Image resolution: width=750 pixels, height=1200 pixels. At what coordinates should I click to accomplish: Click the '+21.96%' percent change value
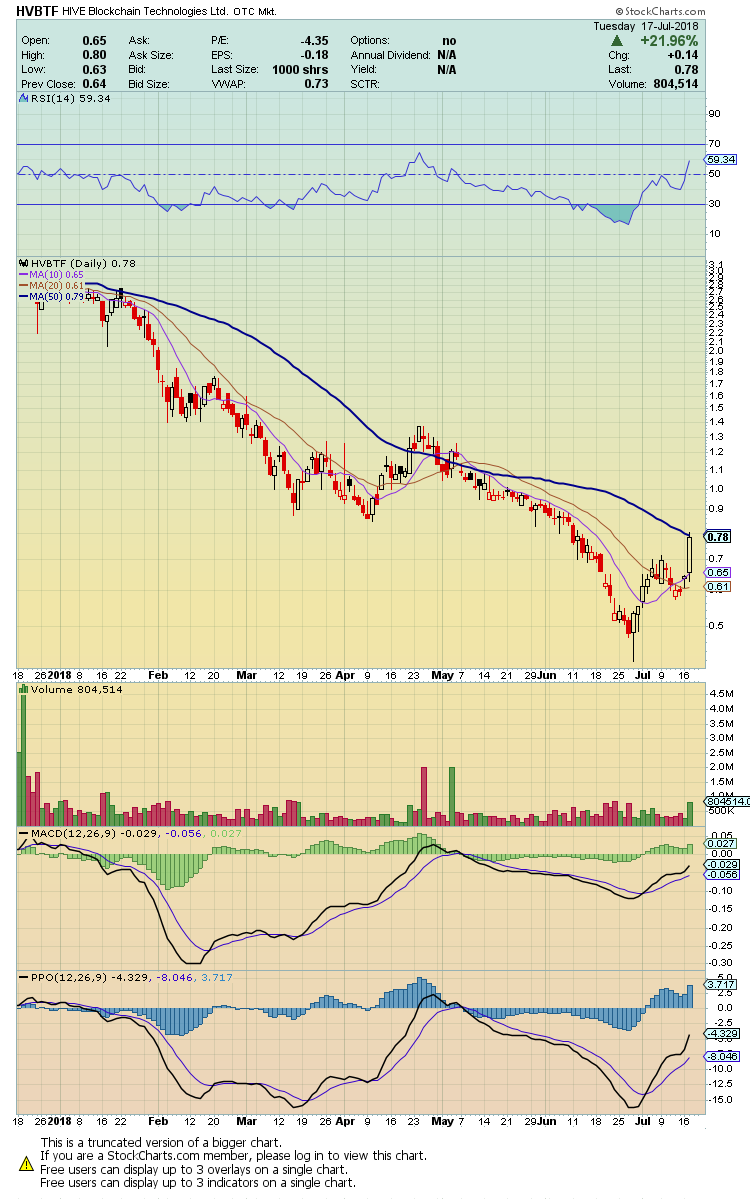669,40
